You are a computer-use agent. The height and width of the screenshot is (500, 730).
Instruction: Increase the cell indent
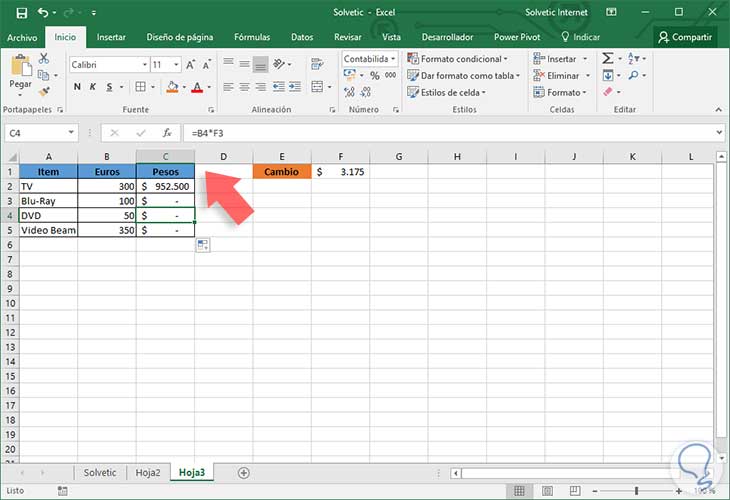click(x=295, y=87)
